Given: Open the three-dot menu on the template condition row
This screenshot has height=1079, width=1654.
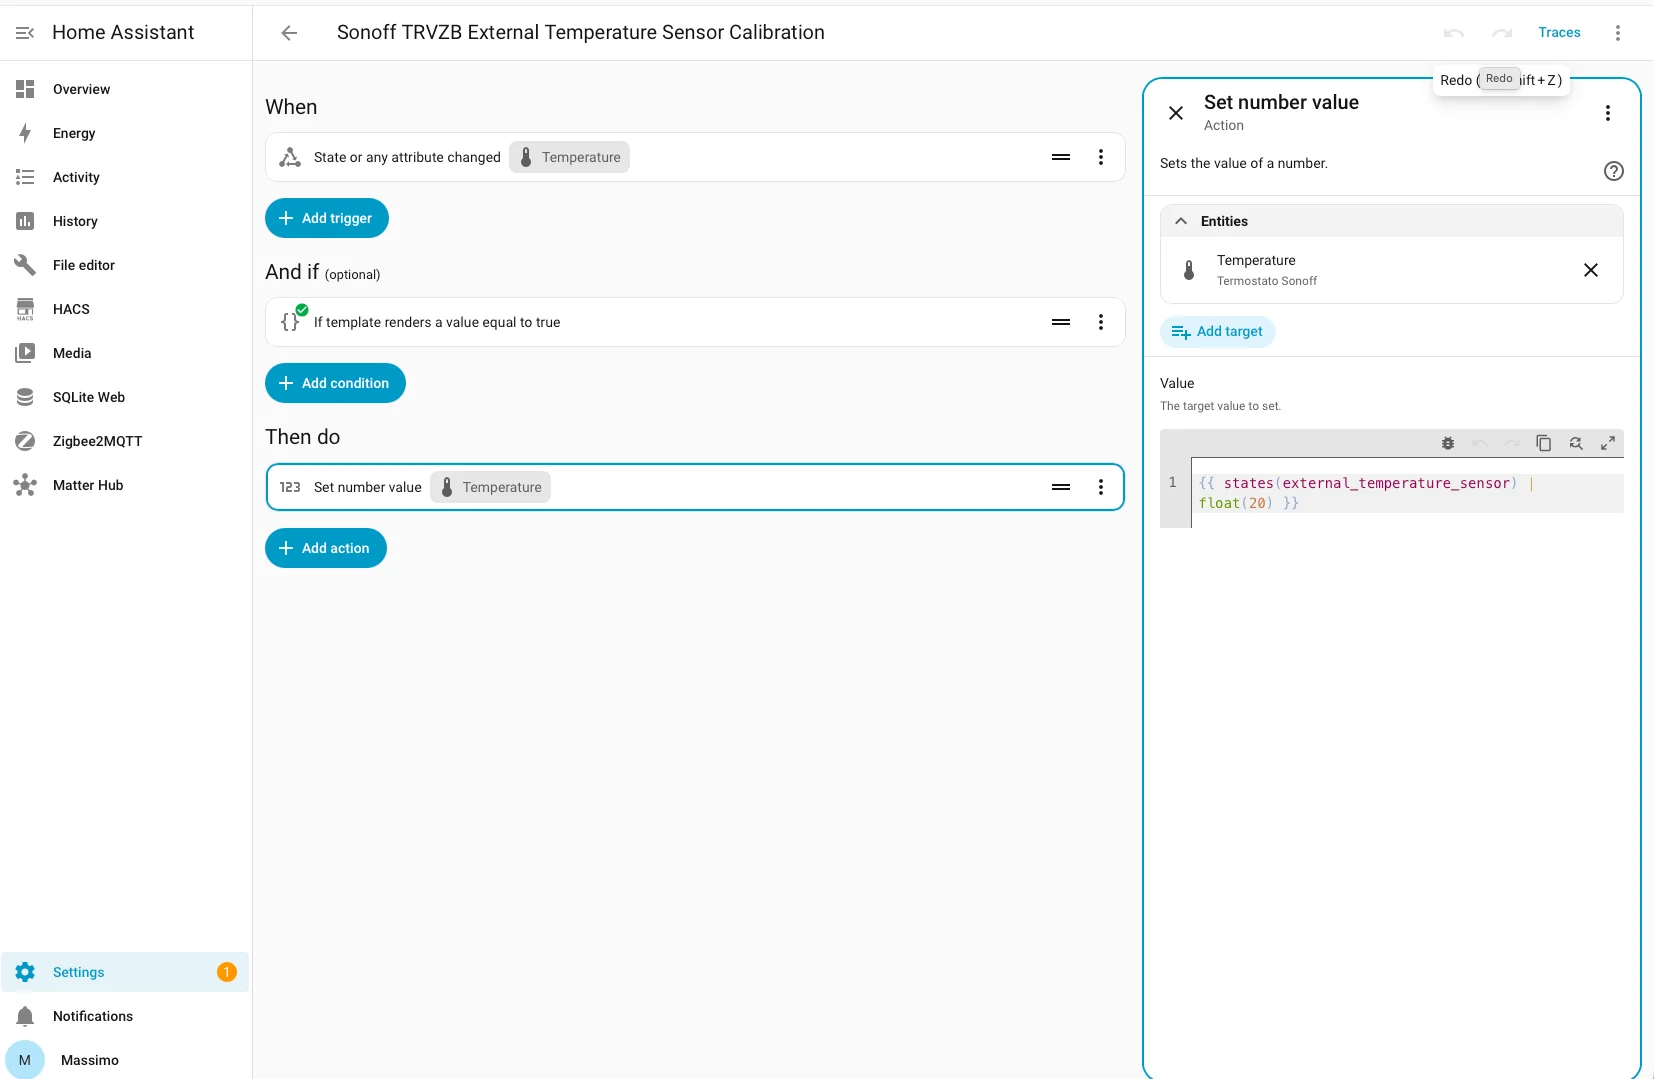Looking at the screenshot, I should tap(1101, 322).
